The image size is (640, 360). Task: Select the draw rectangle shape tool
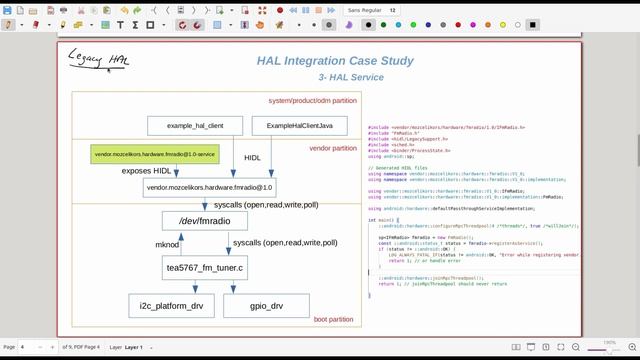pos(150,25)
